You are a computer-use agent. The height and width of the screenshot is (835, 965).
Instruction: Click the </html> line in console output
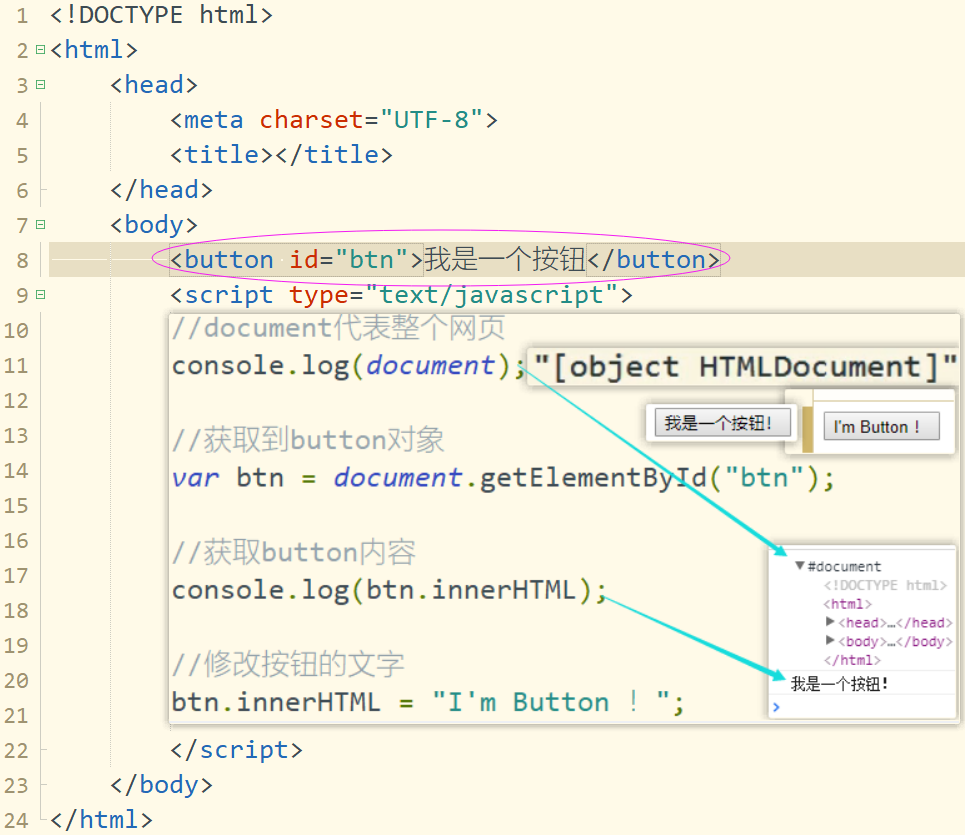pyautogui.click(x=852, y=660)
